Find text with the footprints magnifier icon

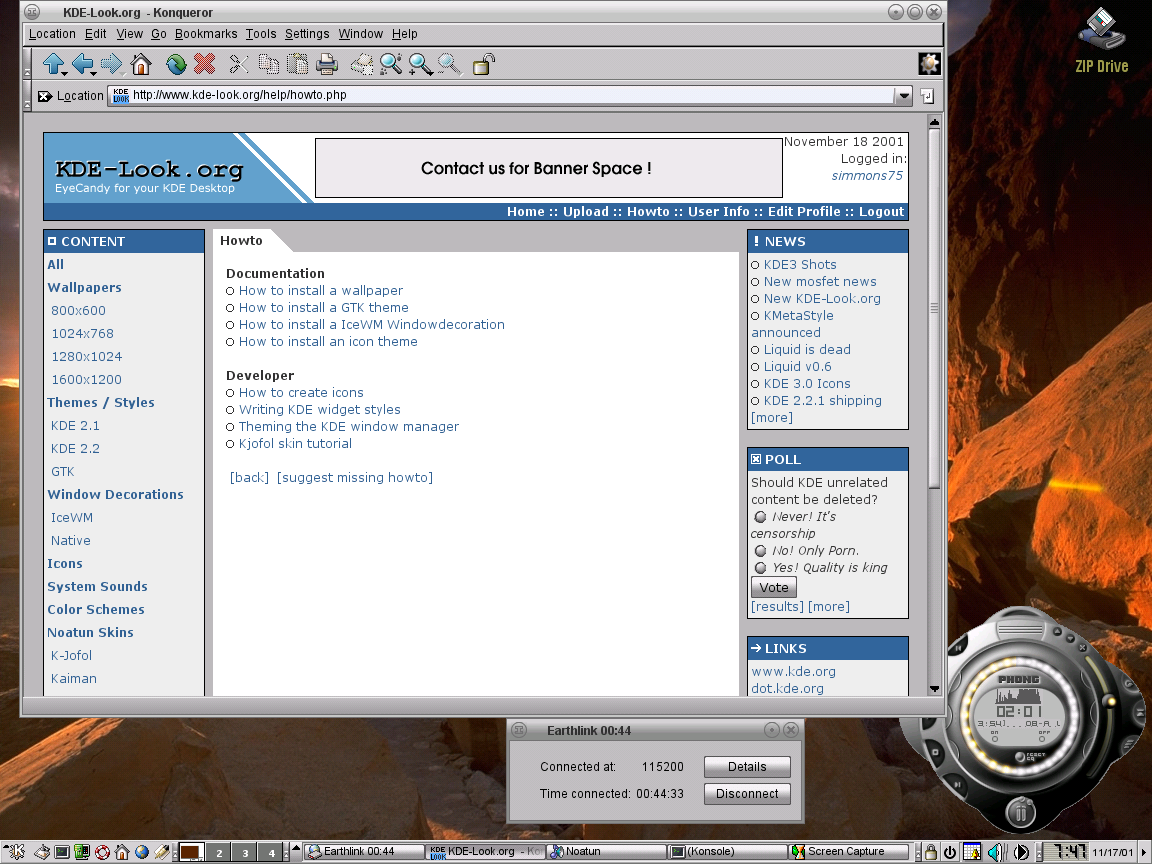pyautogui.click(x=391, y=65)
